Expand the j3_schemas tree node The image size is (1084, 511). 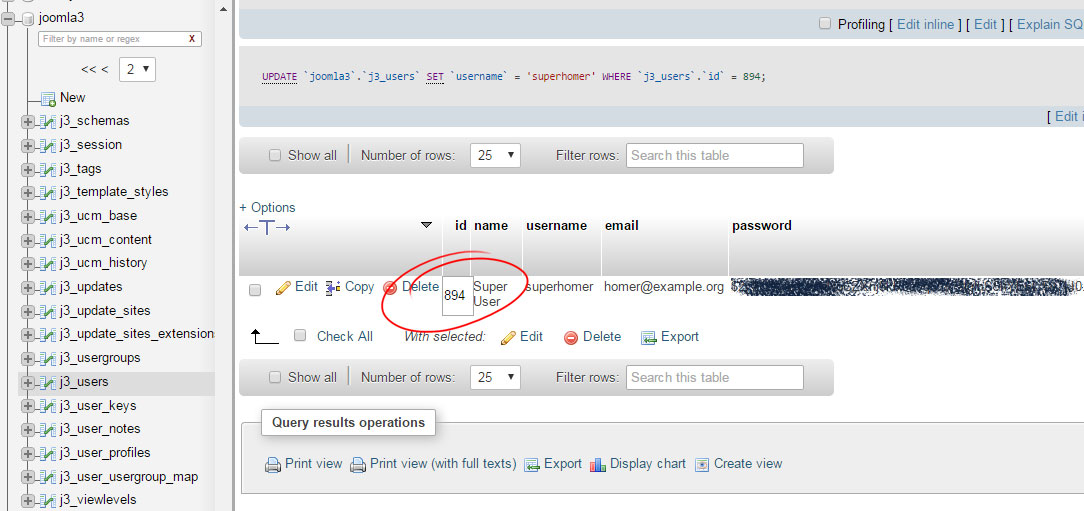pyautogui.click(x=28, y=122)
